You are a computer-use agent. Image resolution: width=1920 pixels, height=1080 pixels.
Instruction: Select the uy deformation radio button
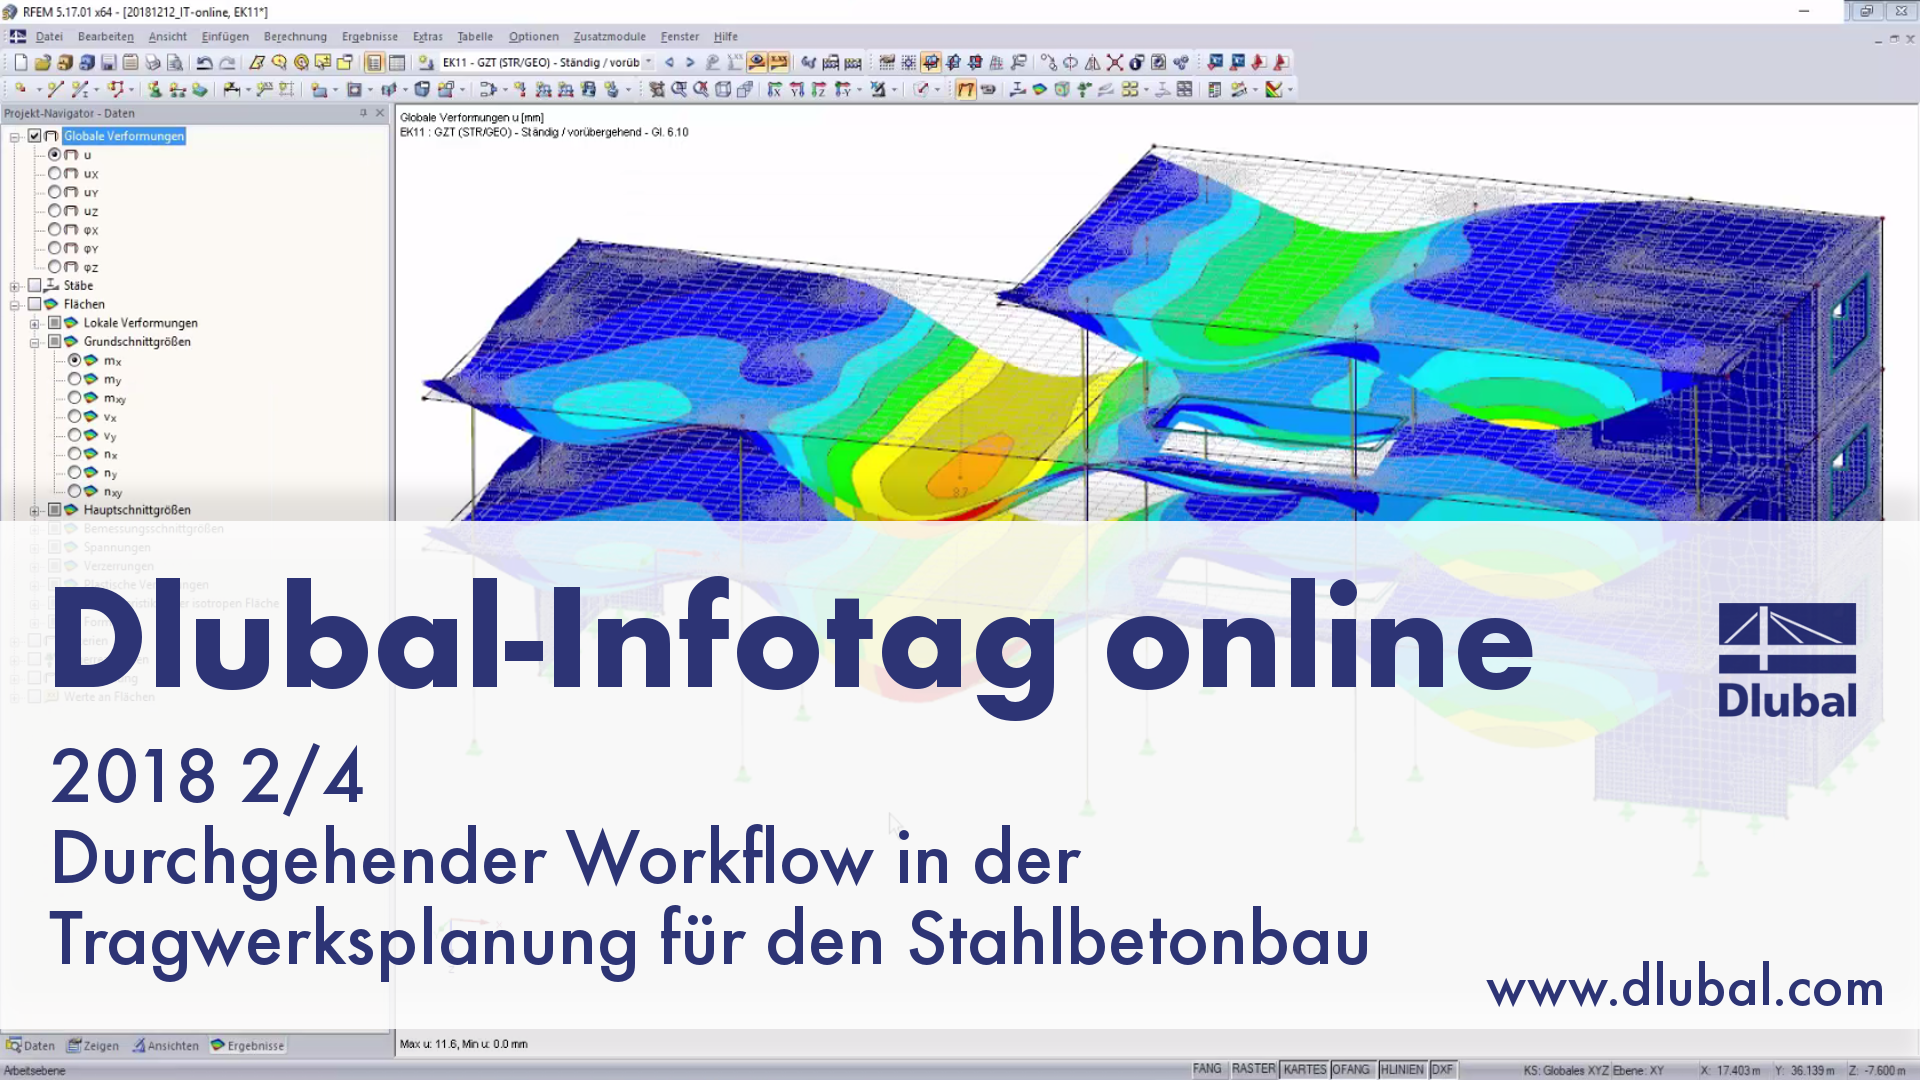54,192
